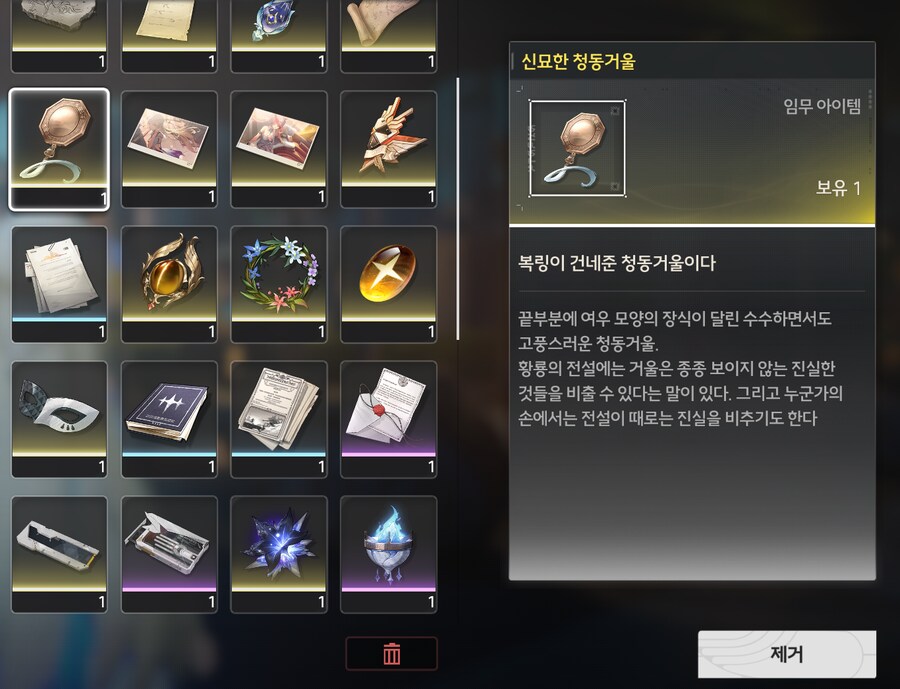Click the mirror preview in details panel
900x689 pixels.
coord(577,148)
